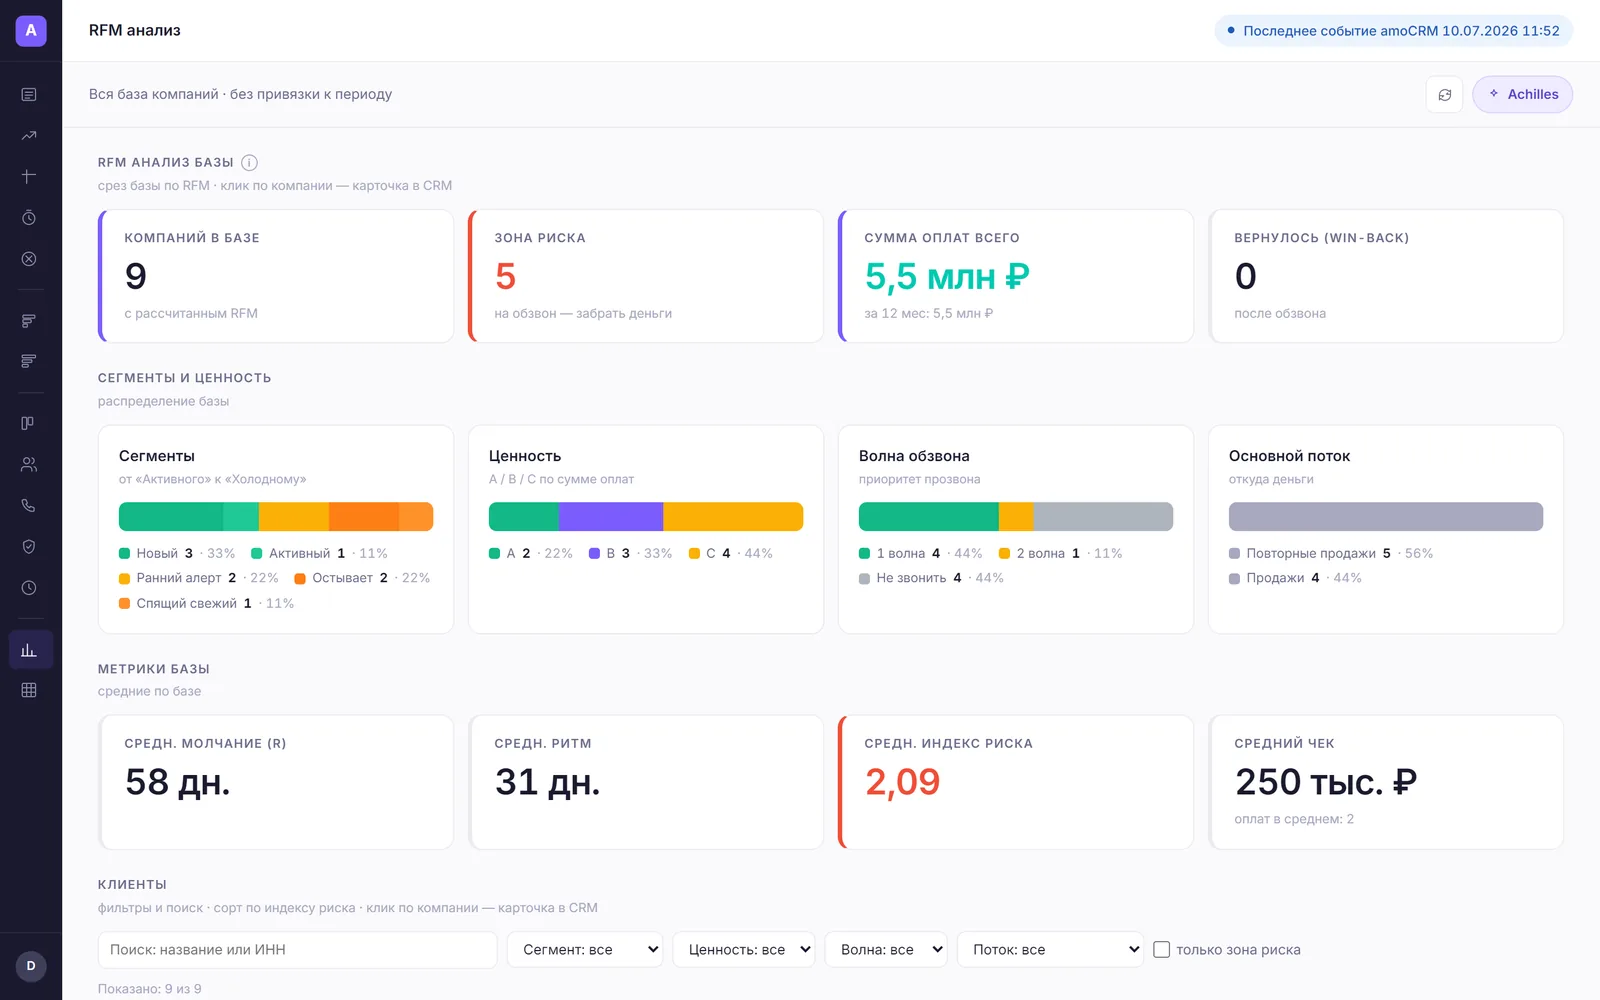The width and height of the screenshot is (1600, 1000).
Task: Click purple B segment of Ценность bar
Action: [611, 516]
